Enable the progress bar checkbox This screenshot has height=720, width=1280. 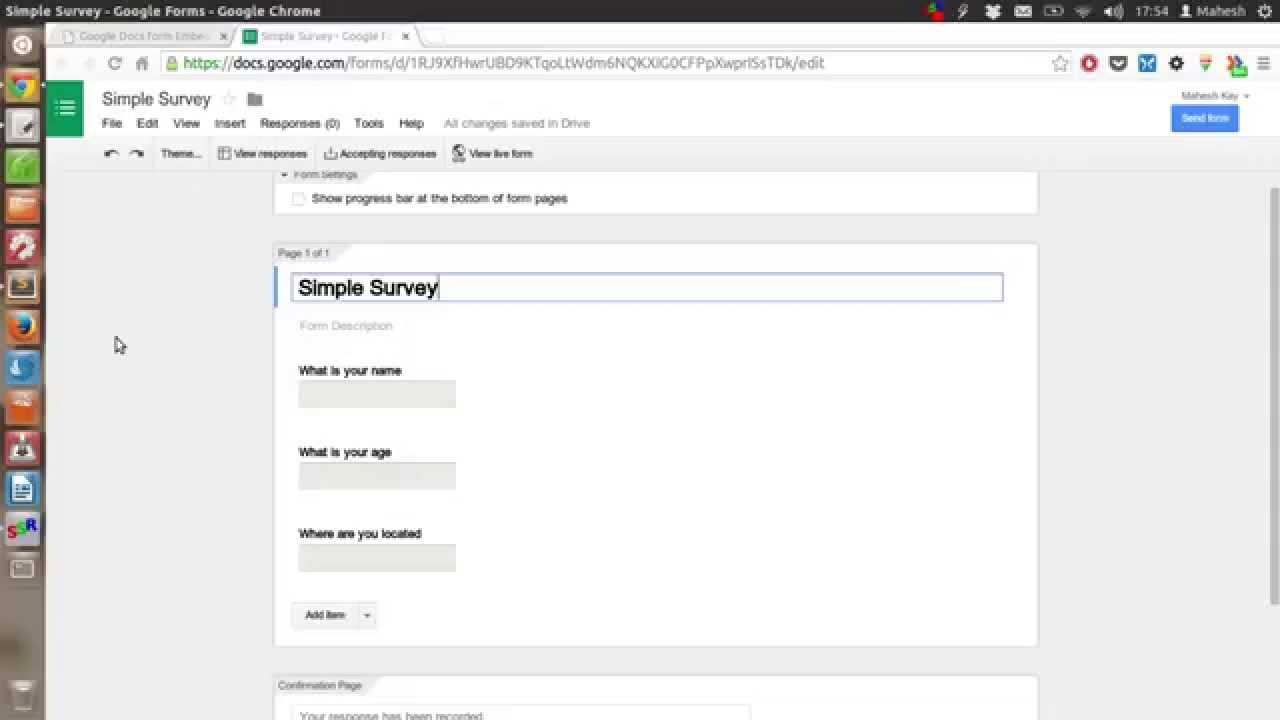298,199
